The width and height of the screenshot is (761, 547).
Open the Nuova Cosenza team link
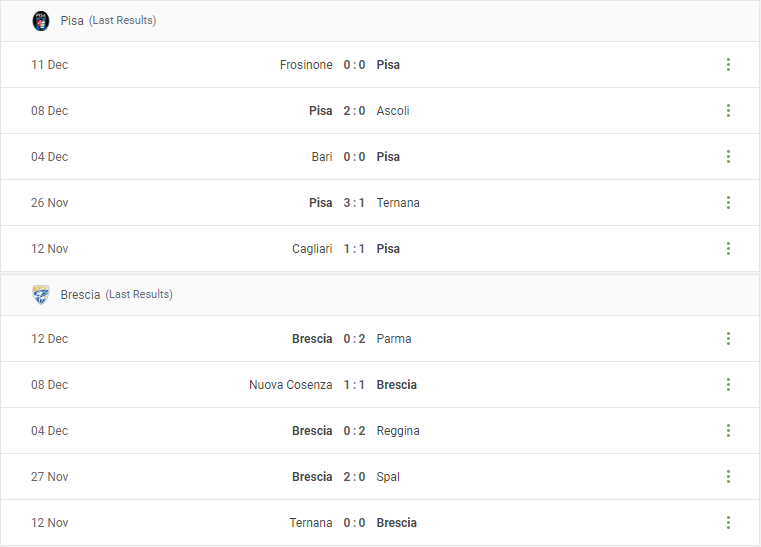(x=291, y=384)
